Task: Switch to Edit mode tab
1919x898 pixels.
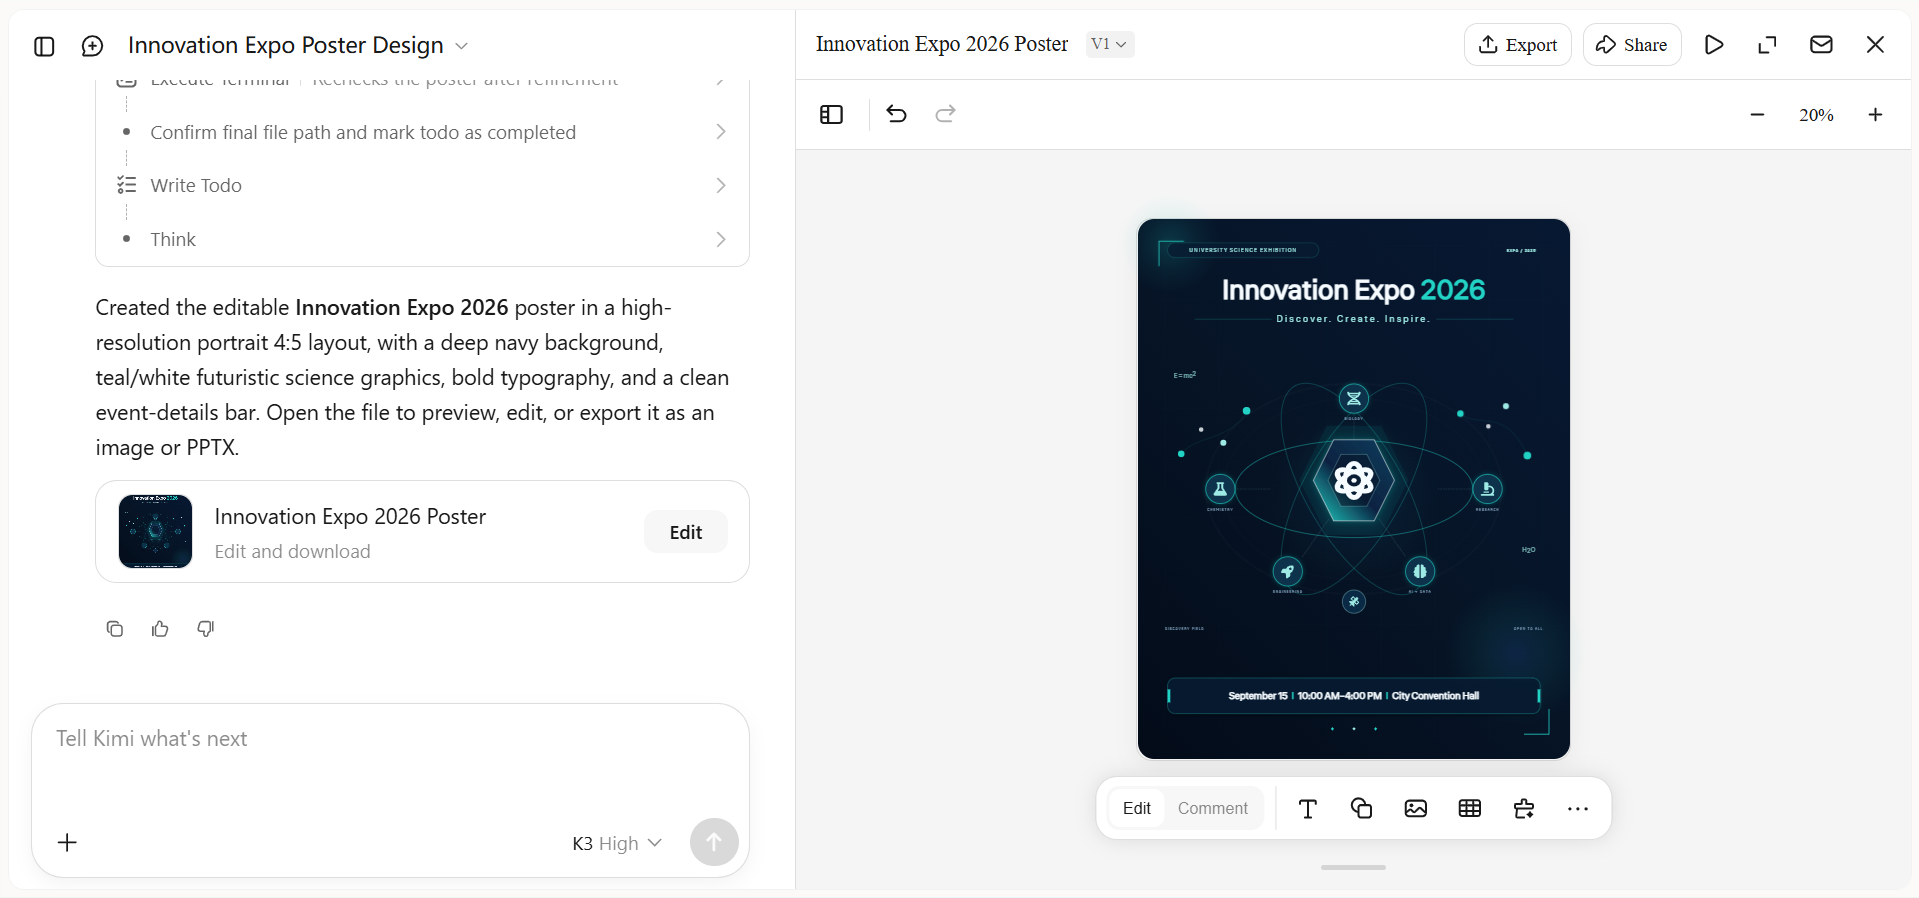Action: click(1137, 808)
